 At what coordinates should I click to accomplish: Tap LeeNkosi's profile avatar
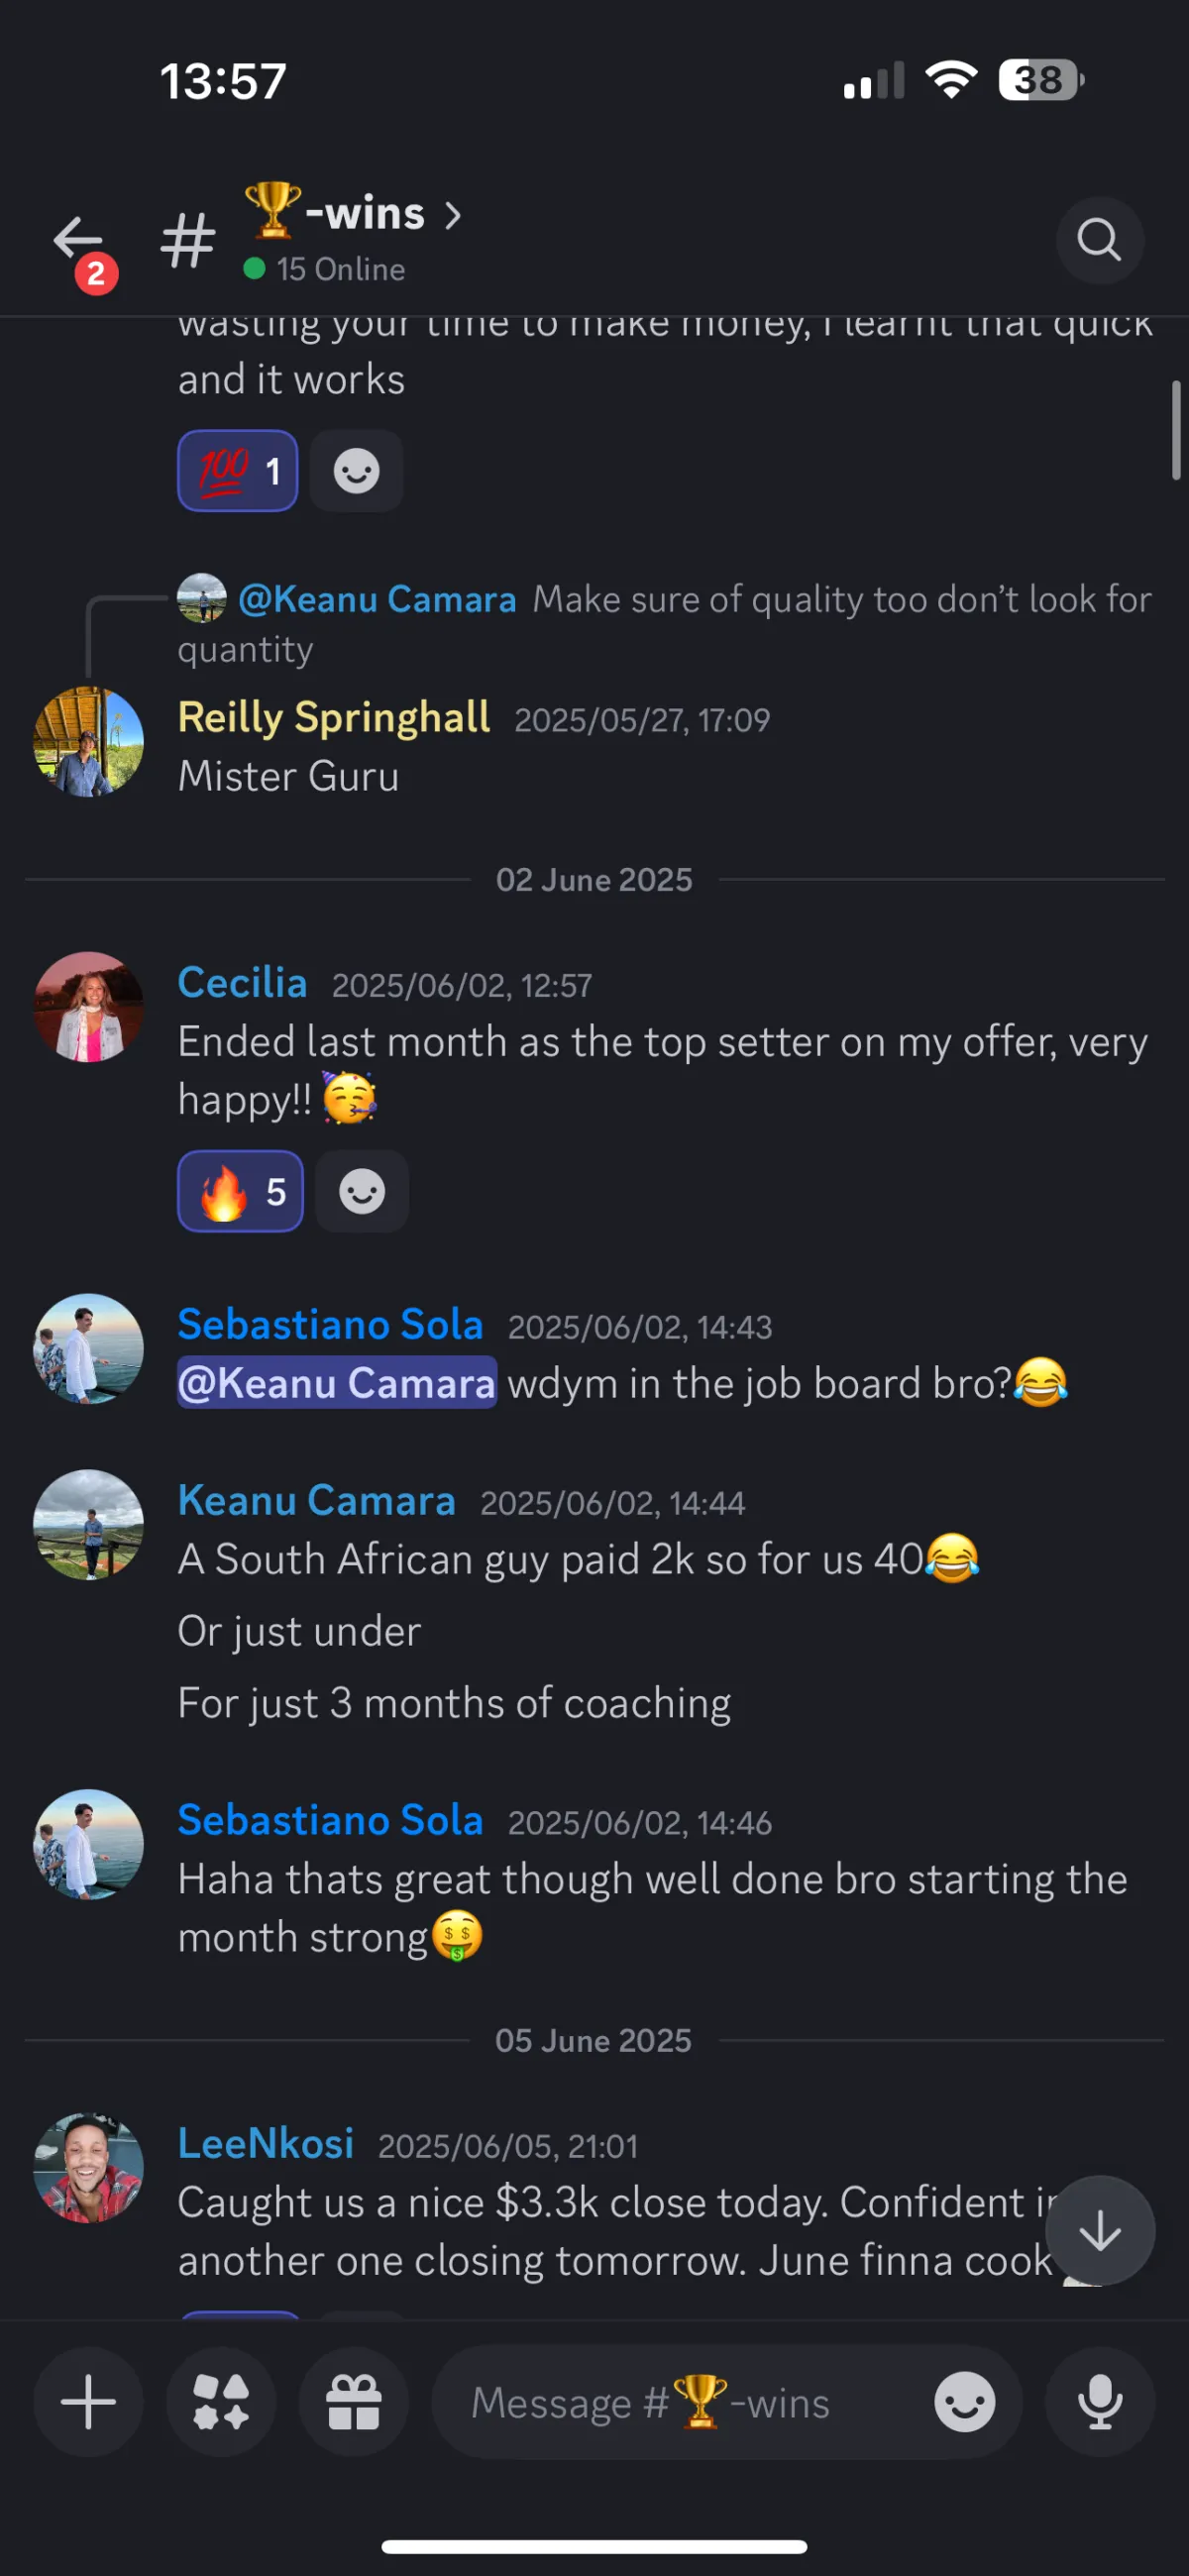[88, 2168]
